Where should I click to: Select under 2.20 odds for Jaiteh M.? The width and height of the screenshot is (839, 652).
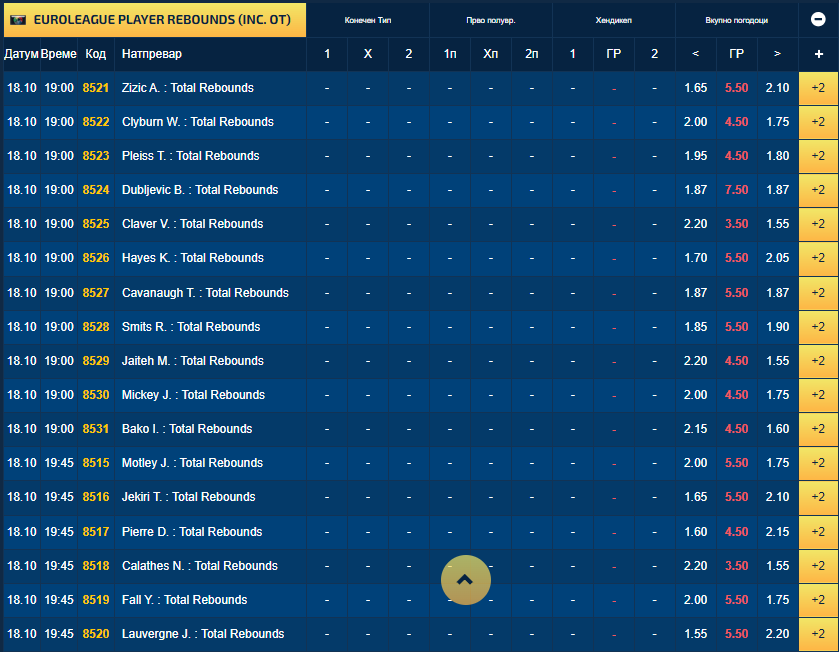click(696, 360)
